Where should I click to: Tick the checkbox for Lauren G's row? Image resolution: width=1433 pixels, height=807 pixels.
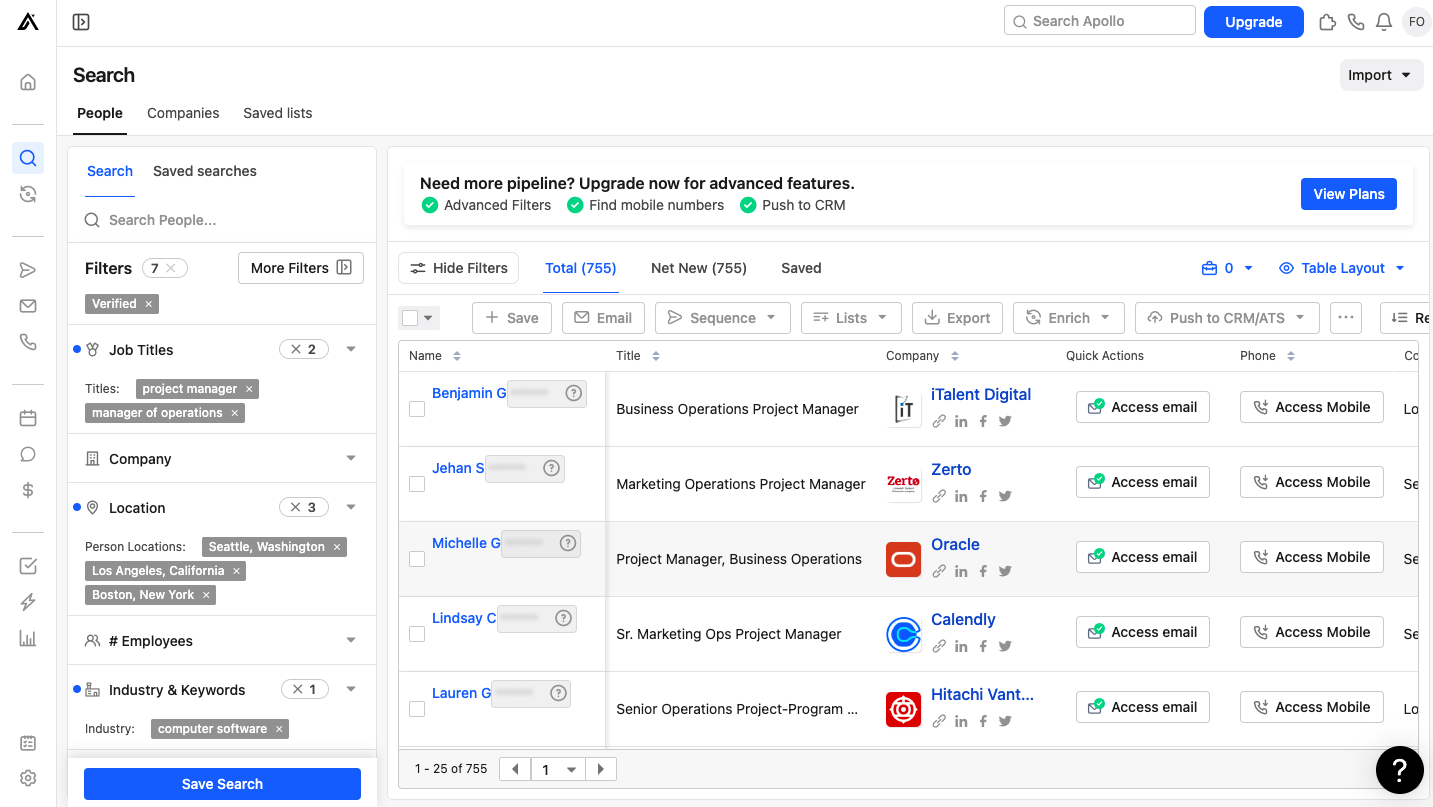(x=417, y=709)
